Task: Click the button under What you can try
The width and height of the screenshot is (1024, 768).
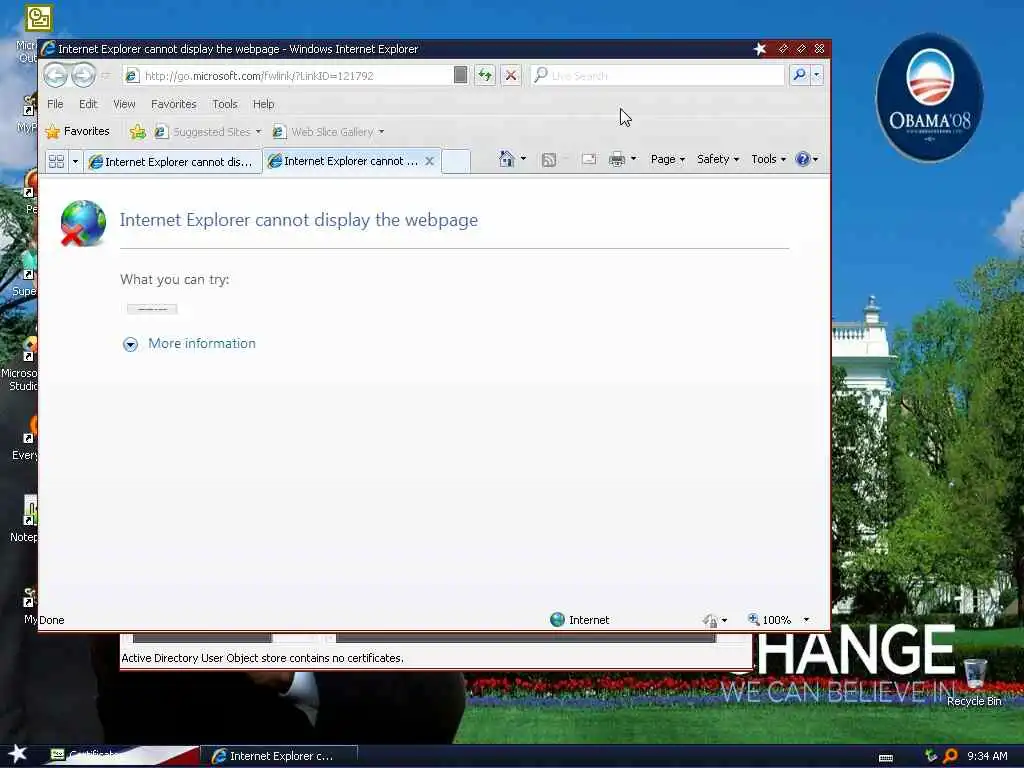Action: [x=152, y=309]
